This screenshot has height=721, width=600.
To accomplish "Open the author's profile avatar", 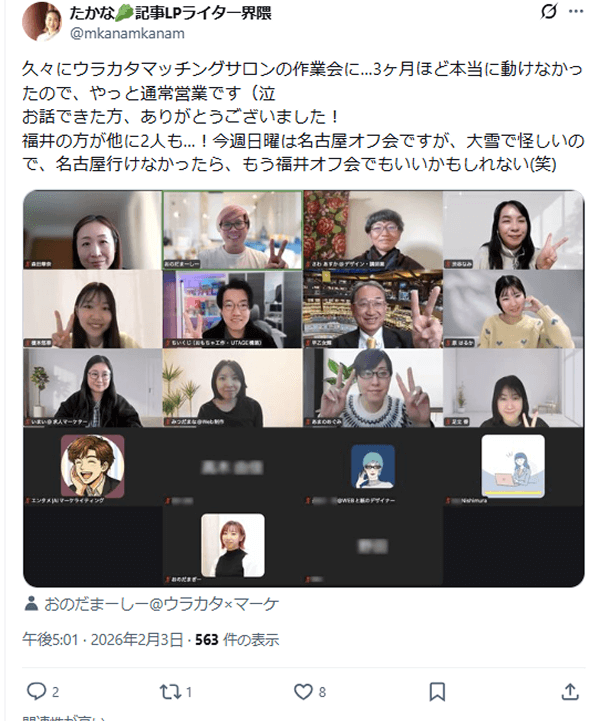I will [42, 21].
